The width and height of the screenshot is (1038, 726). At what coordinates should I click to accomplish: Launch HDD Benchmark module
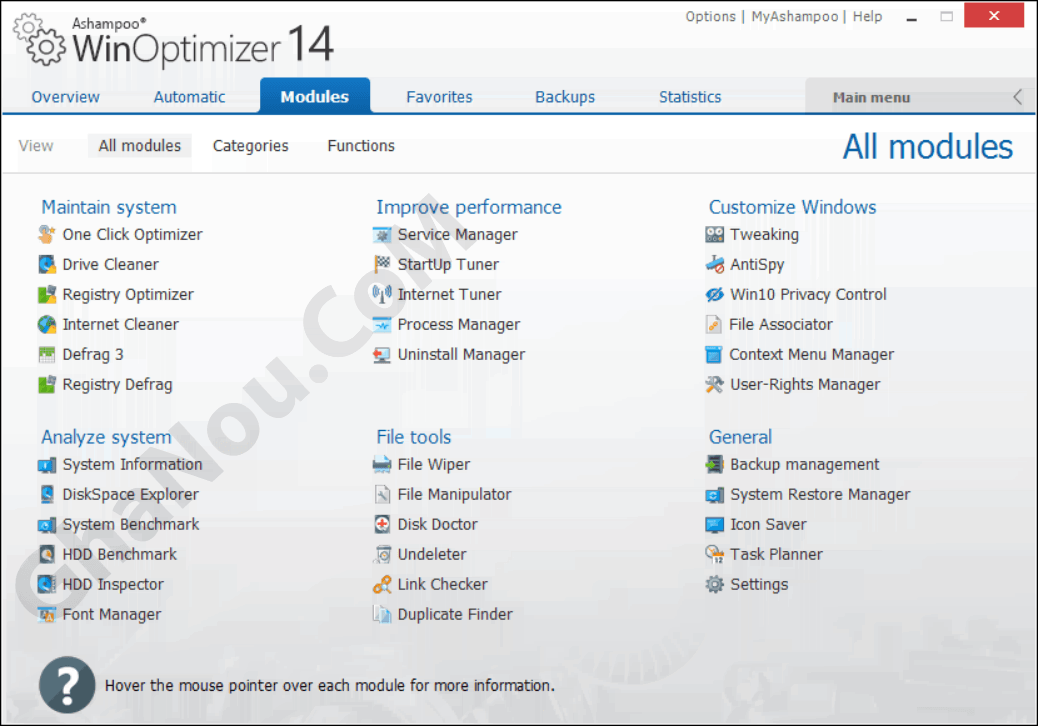tap(120, 554)
